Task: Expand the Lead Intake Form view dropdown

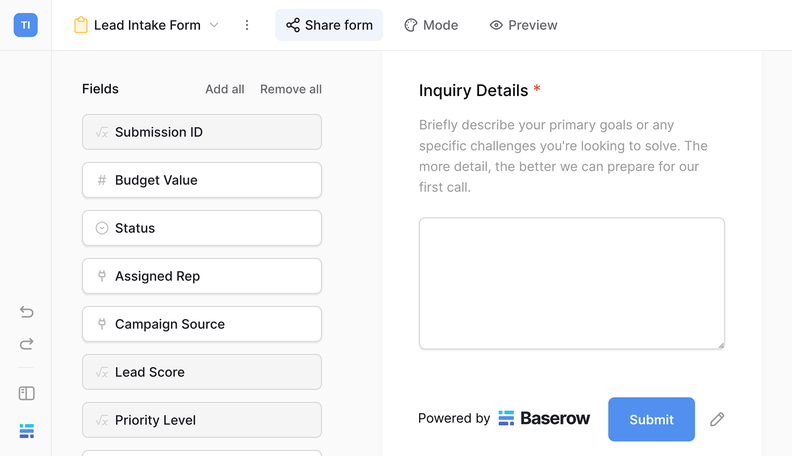Action: coord(213,25)
